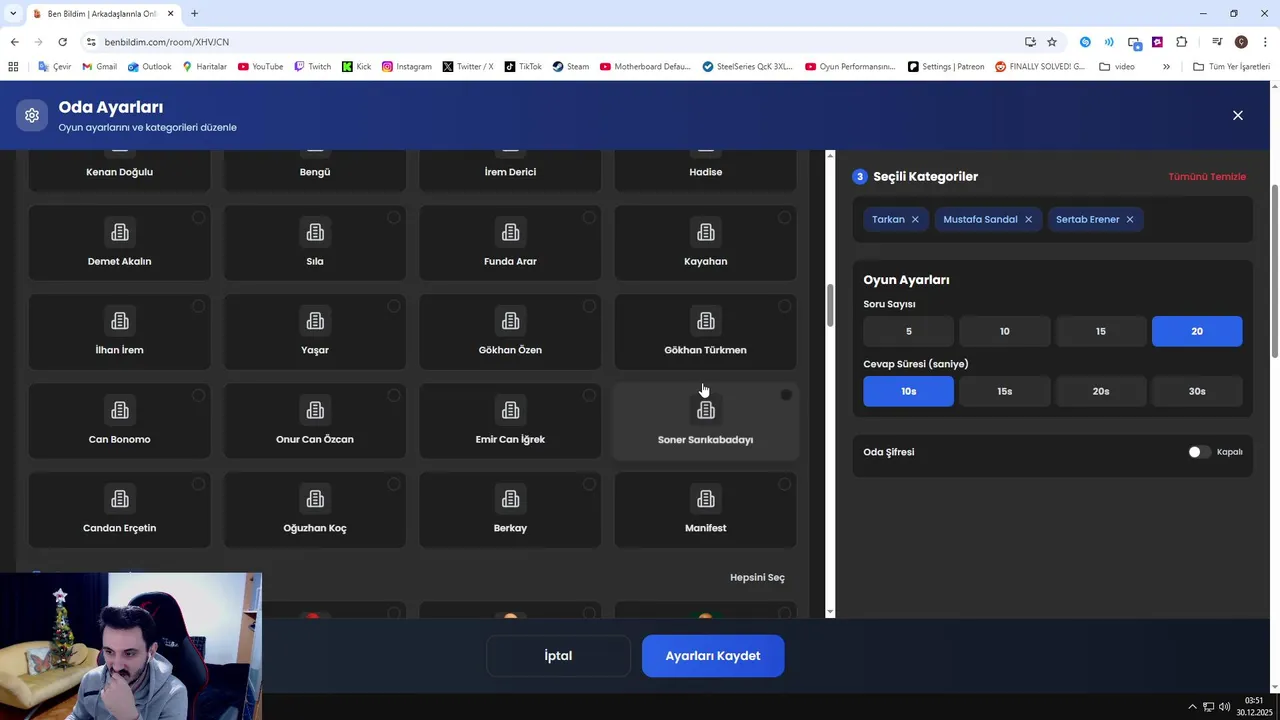Image resolution: width=1280 pixels, height=720 pixels.
Task: Select the Demet Akalın category icon
Action: 120,232
